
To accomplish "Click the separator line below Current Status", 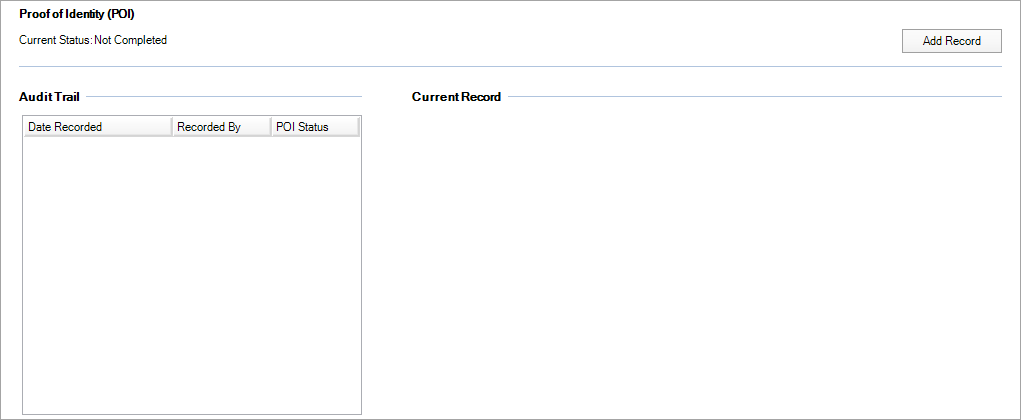I will tap(510, 66).
